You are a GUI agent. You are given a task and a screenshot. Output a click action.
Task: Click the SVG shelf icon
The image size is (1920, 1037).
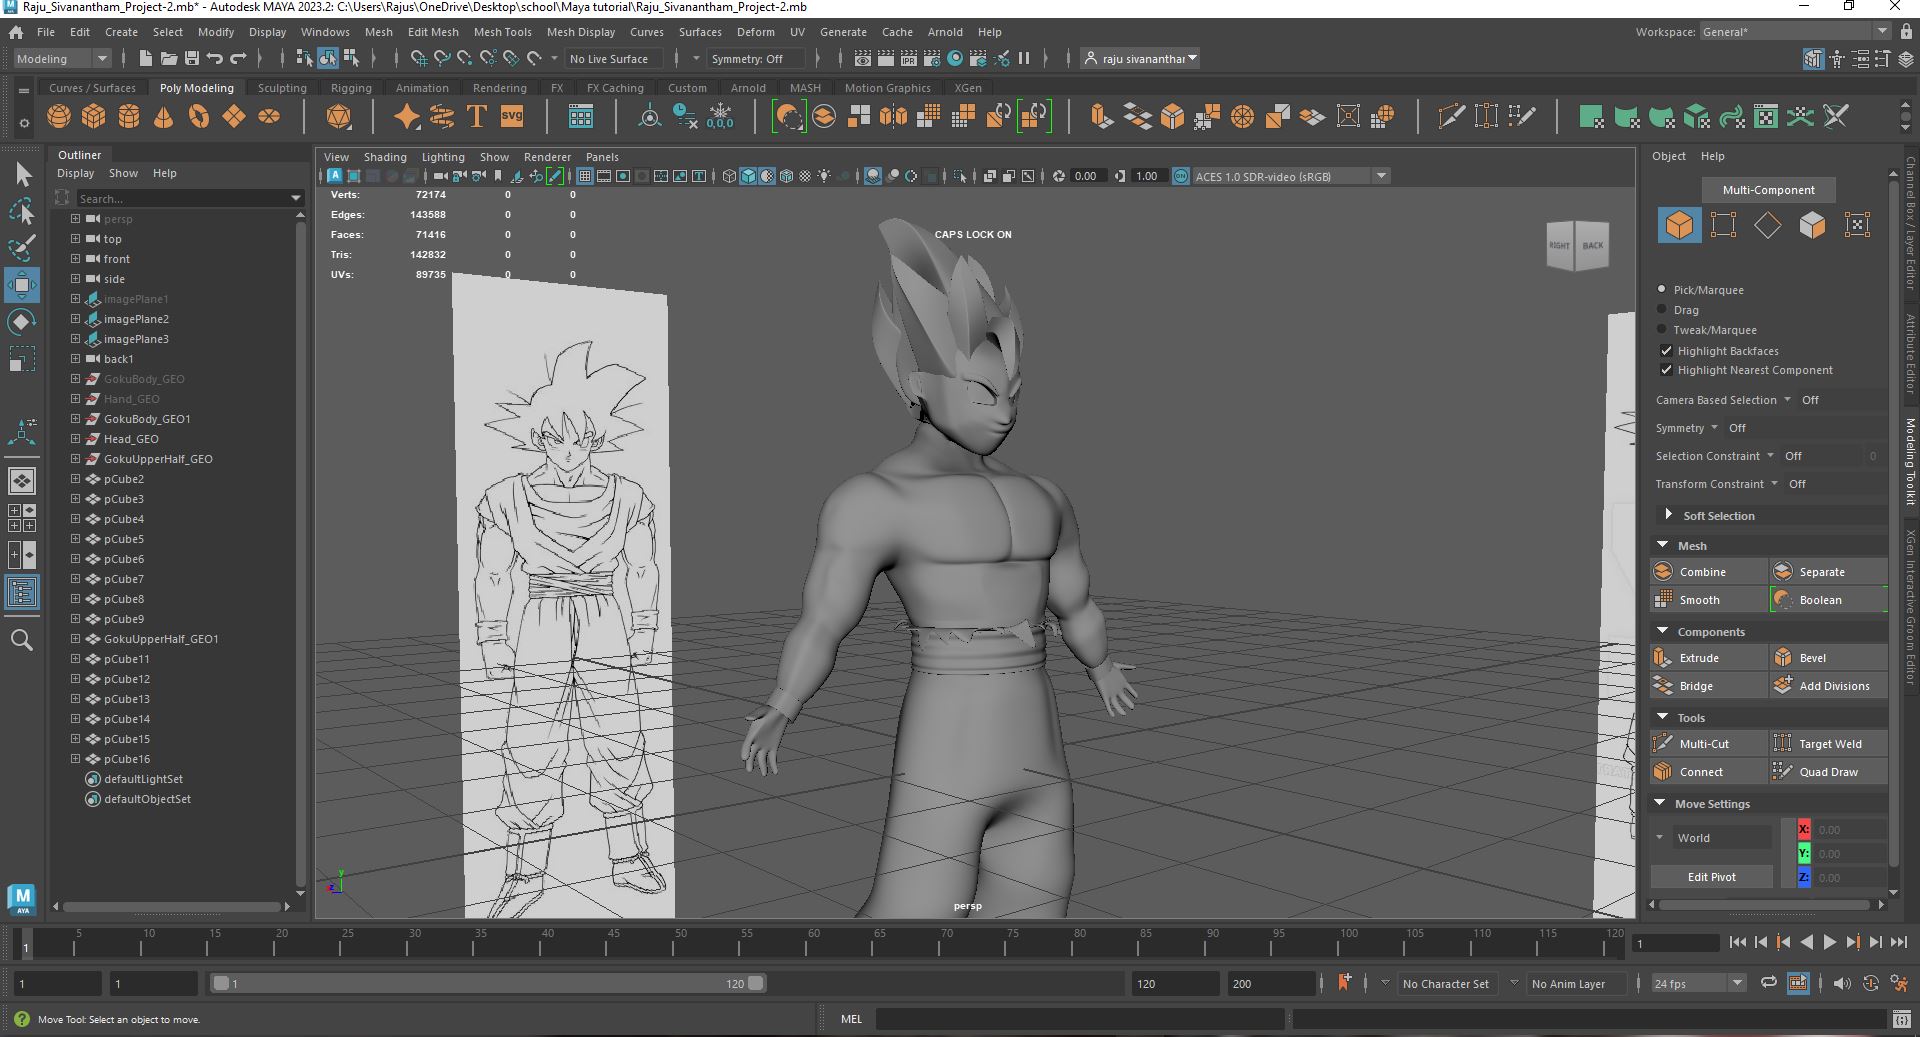[512, 117]
